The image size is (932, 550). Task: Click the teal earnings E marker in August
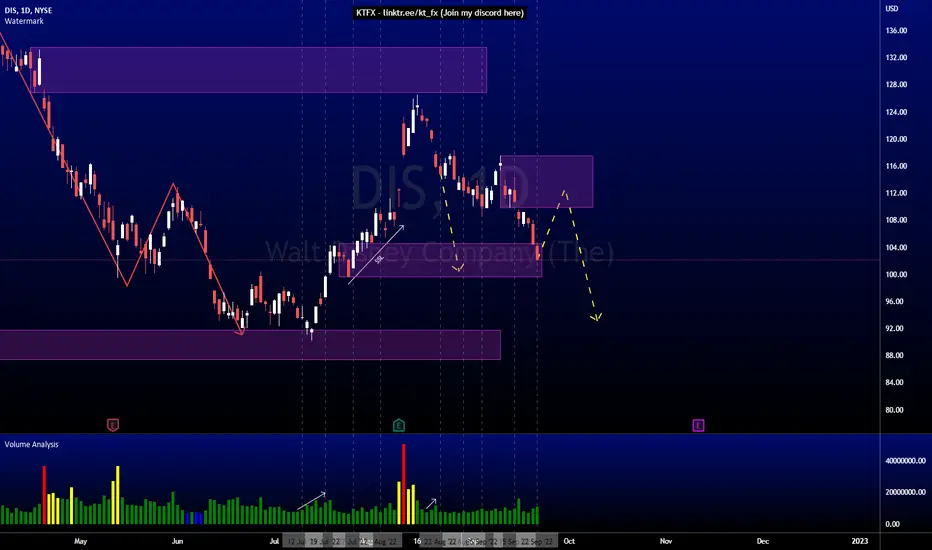[x=399, y=425]
